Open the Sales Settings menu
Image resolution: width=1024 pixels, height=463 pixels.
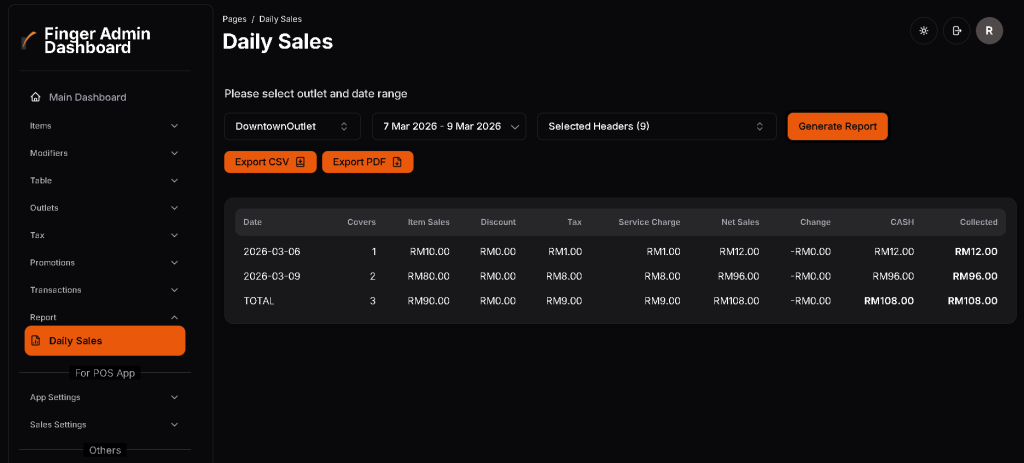(x=104, y=424)
